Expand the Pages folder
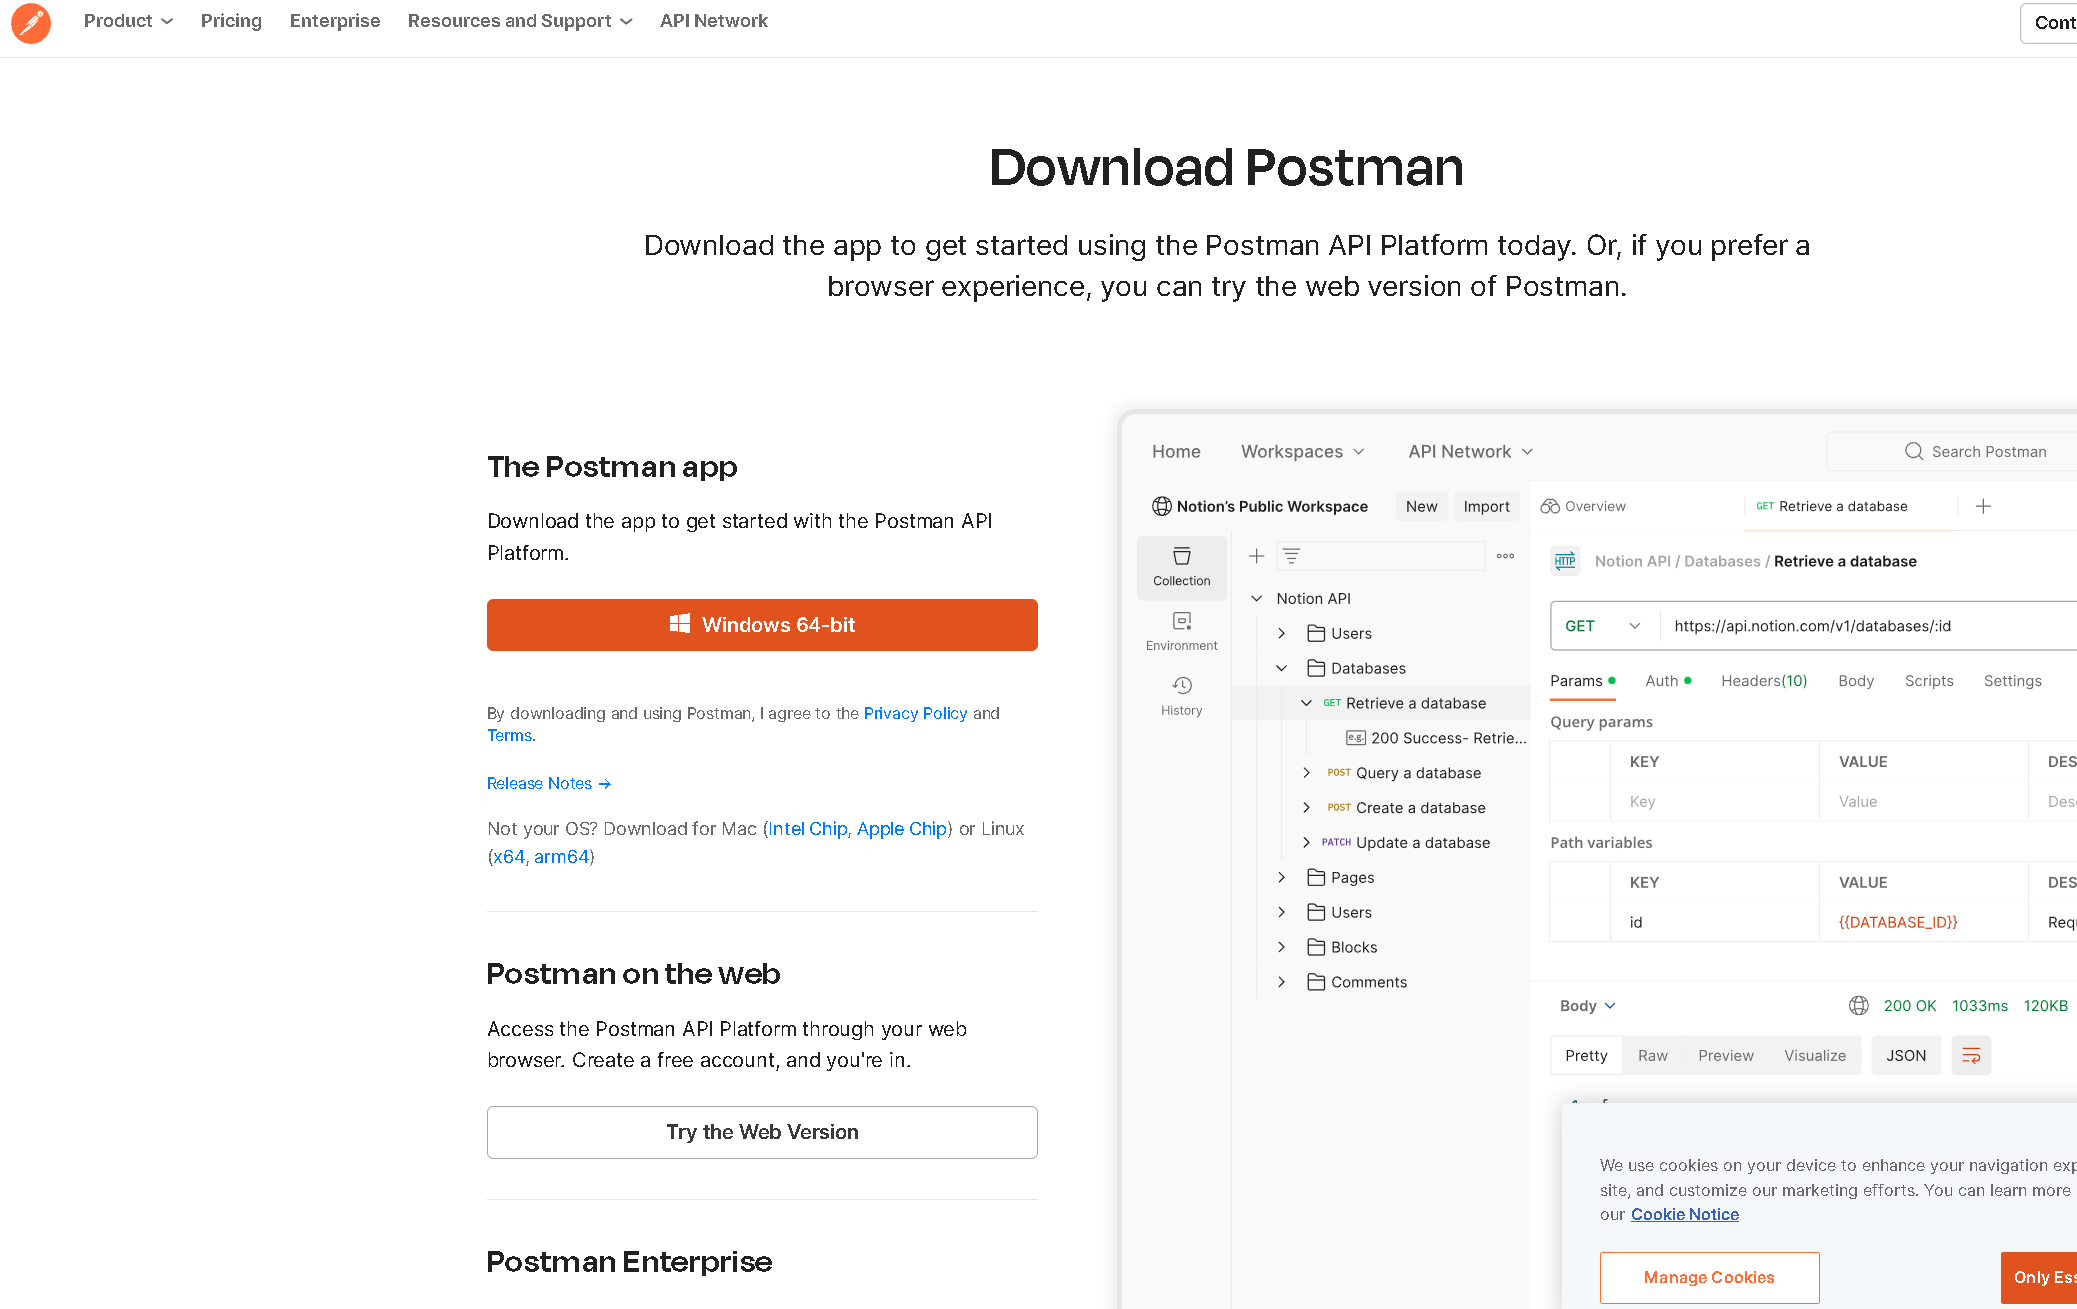Viewport: 2077px width, 1309px height. 1282,877
